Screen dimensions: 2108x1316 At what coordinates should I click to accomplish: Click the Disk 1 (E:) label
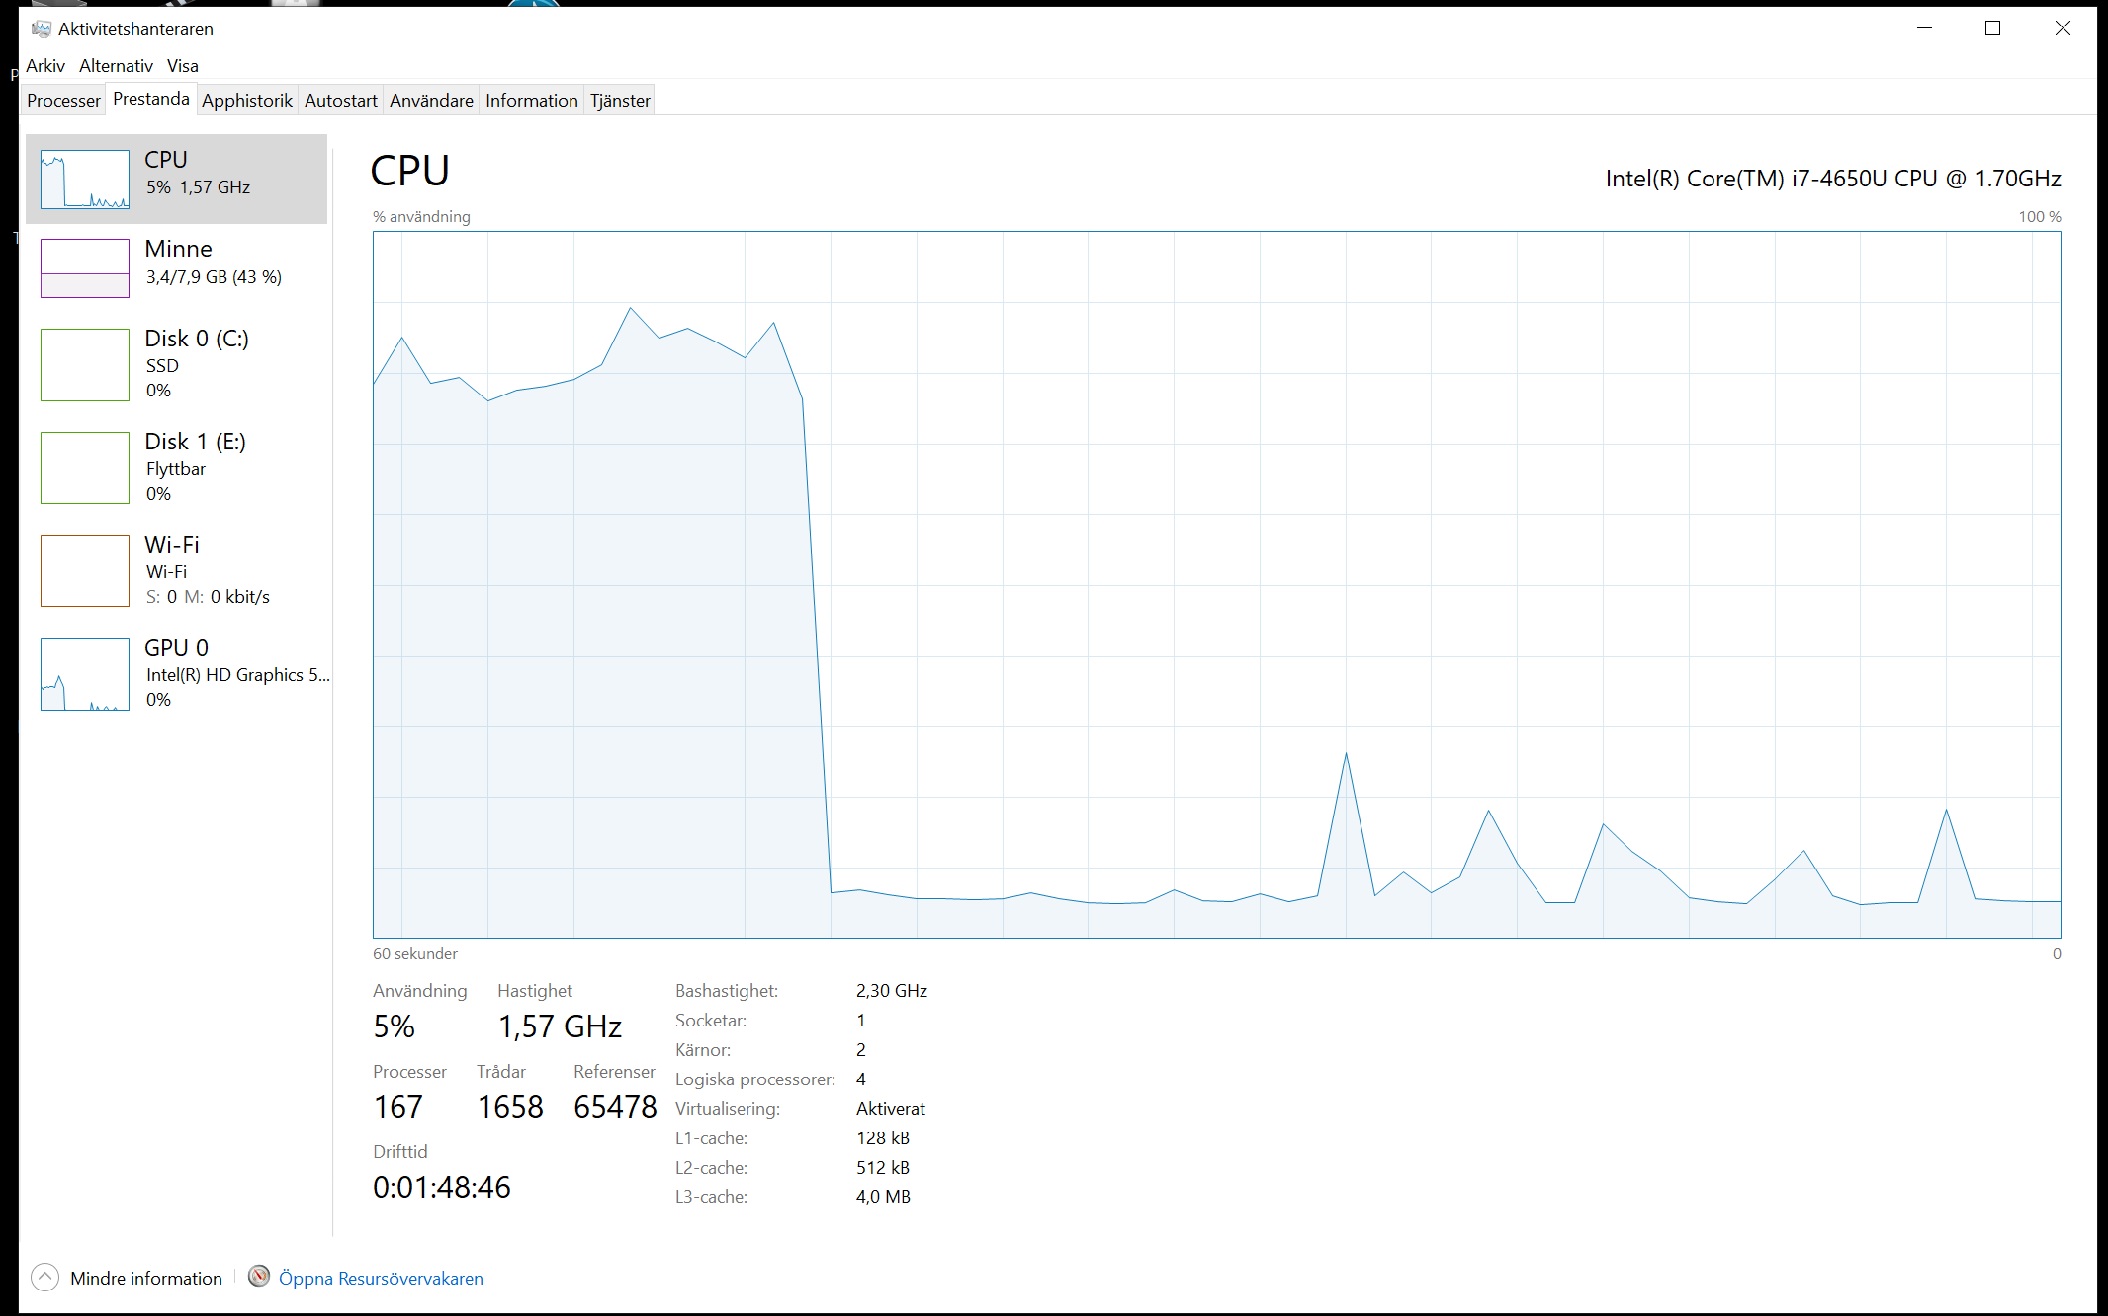click(195, 441)
